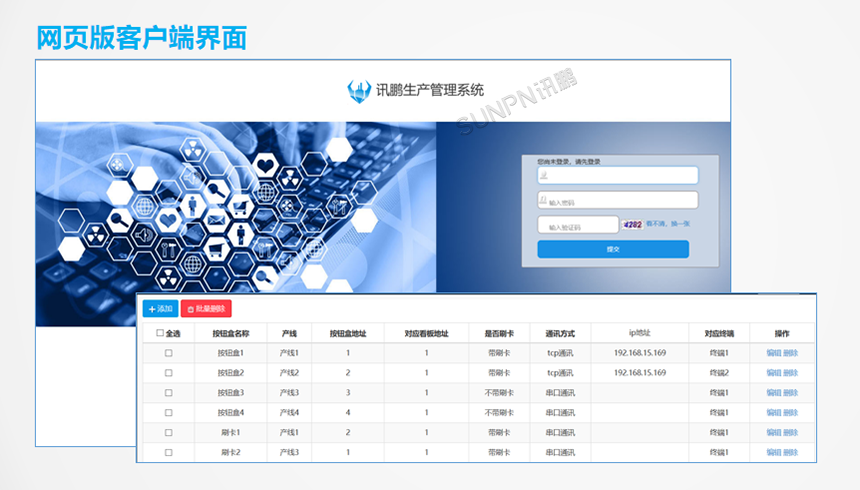Click 删除 in the 按钮盒3 row
Viewport: 860px width, 490px height.
click(x=790, y=392)
